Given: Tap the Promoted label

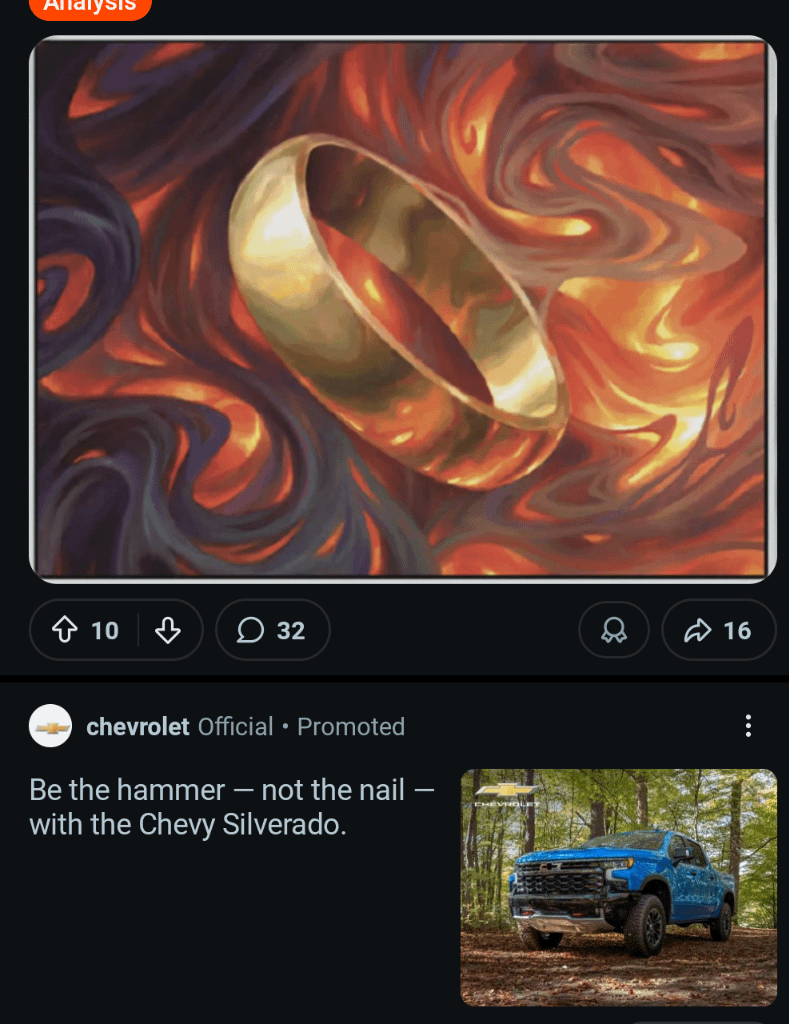Looking at the screenshot, I should point(351,726).
